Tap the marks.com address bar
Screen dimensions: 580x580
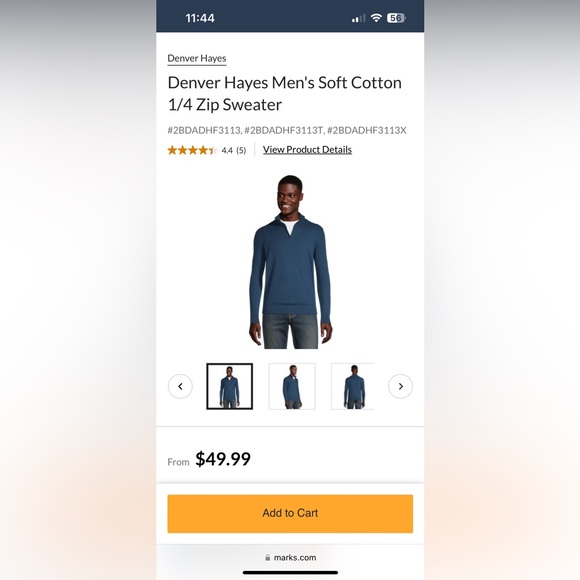coord(290,557)
